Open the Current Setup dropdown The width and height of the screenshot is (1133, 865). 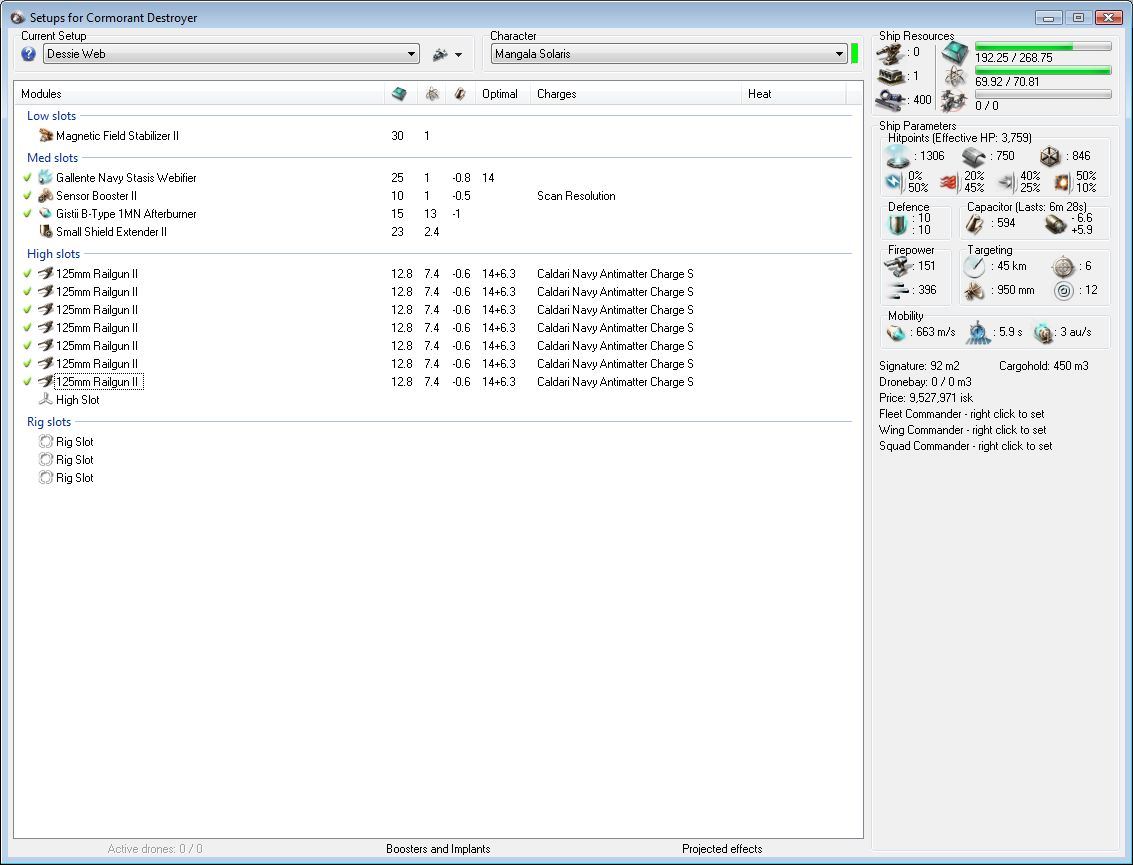412,54
